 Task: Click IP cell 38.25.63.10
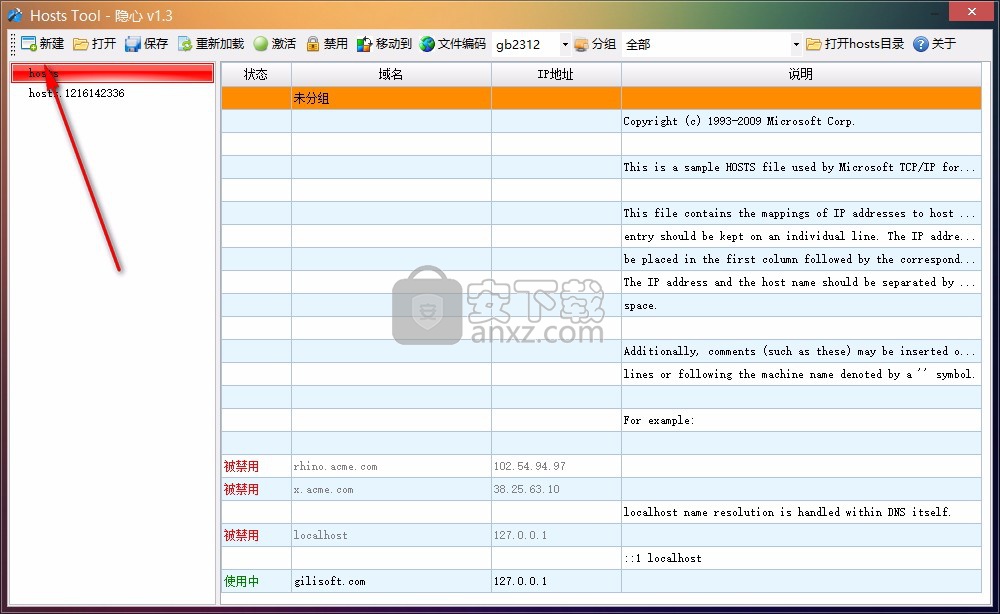pos(556,489)
